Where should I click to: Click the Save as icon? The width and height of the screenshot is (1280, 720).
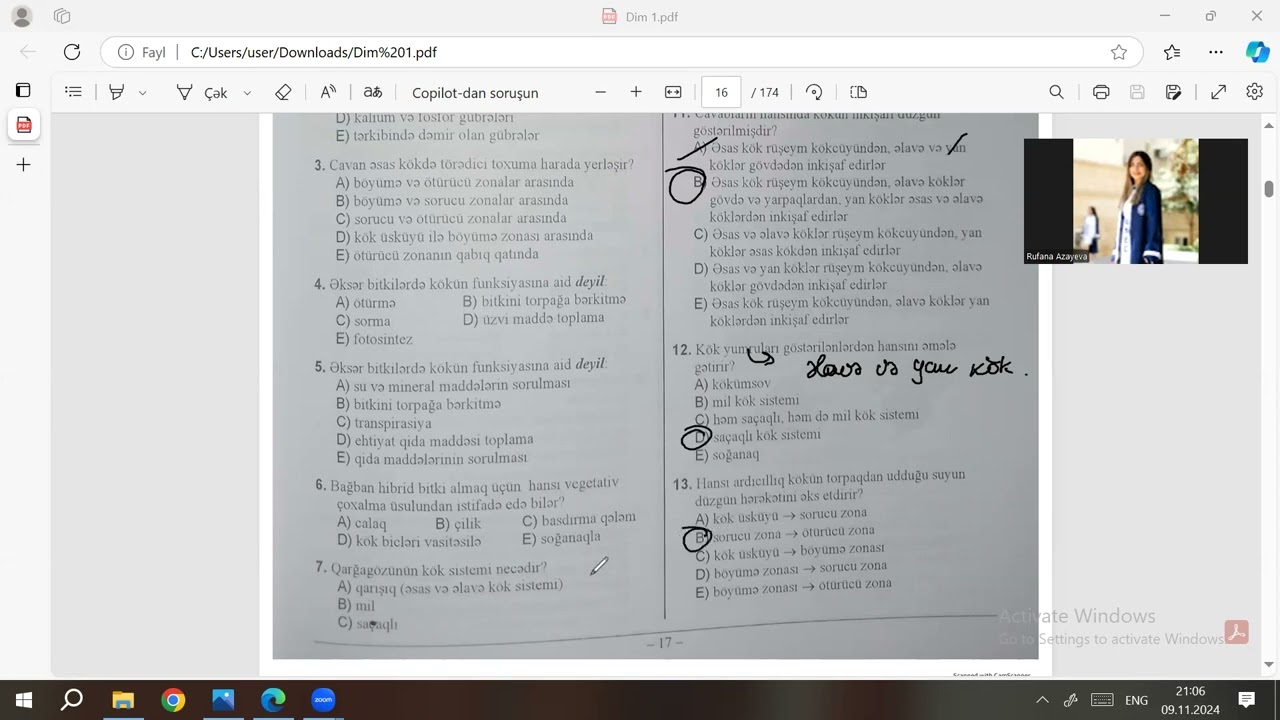[x=1173, y=92]
